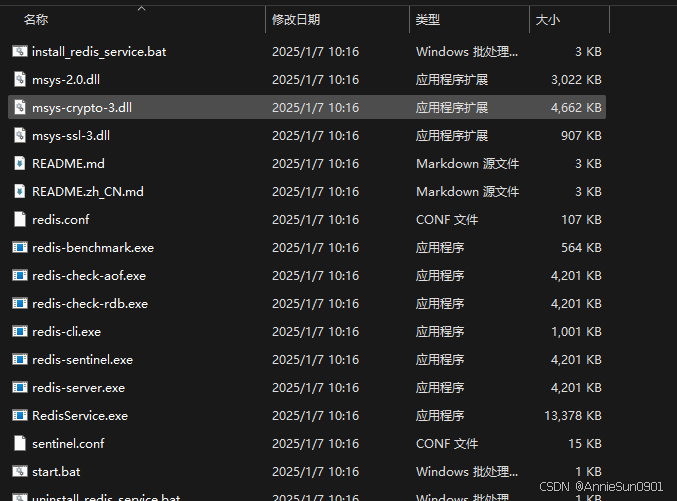Click the redis-benchmark.exe application icon
Viewport: 677px width, 501px height.
(20, 247)
